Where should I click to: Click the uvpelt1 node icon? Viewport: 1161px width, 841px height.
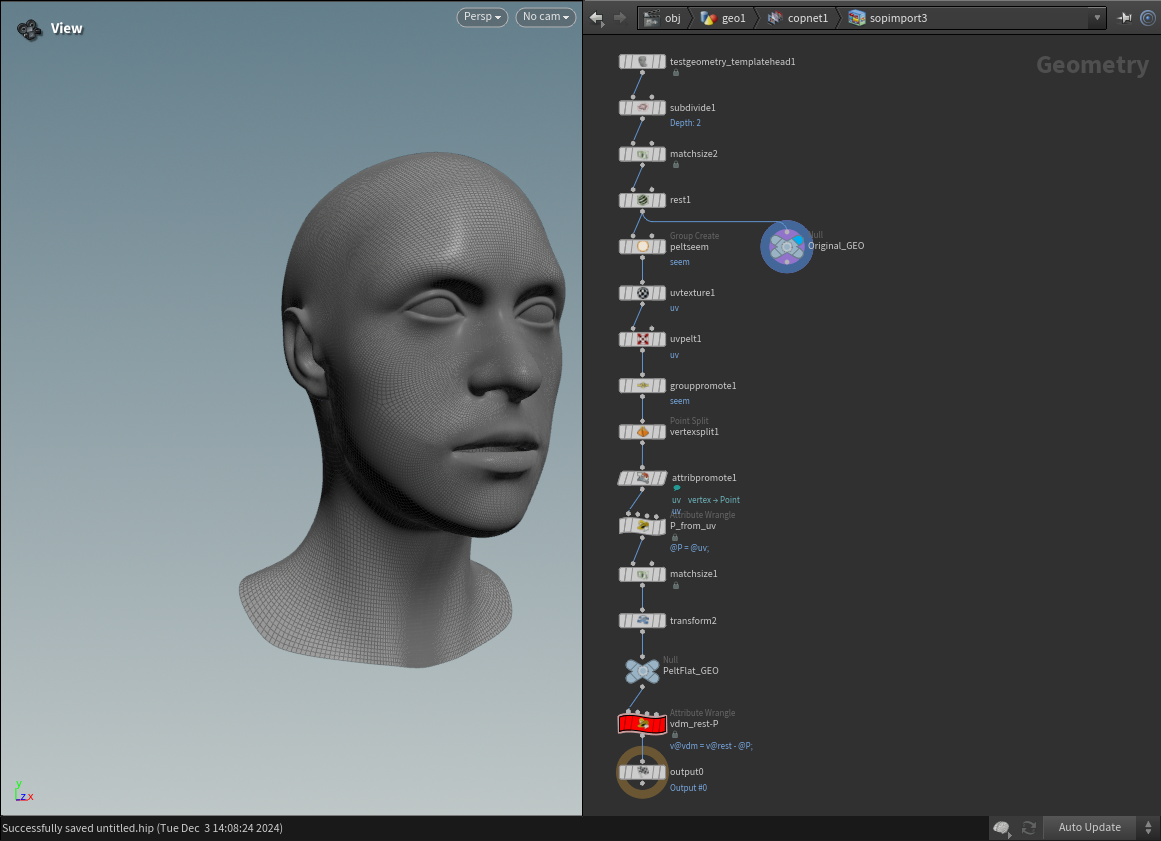coord(643,339)
